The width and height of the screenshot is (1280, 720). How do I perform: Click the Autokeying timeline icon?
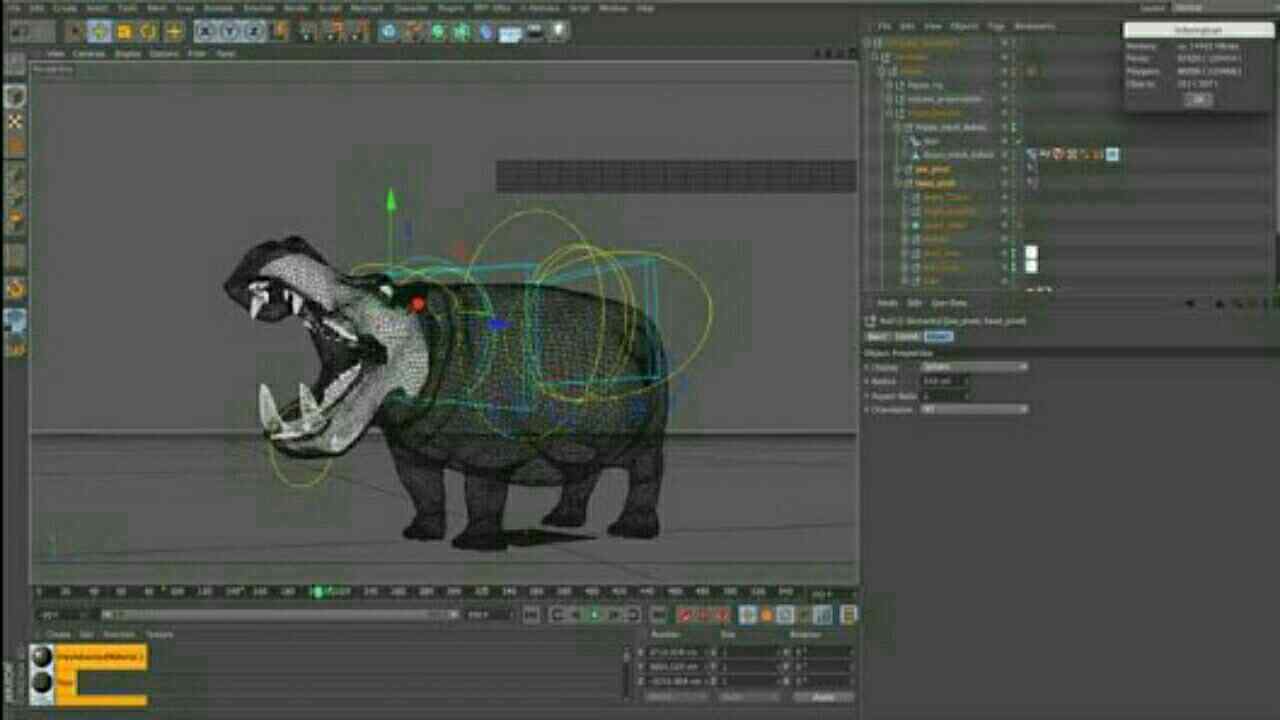pyautogui.click(x=702, y=614)
